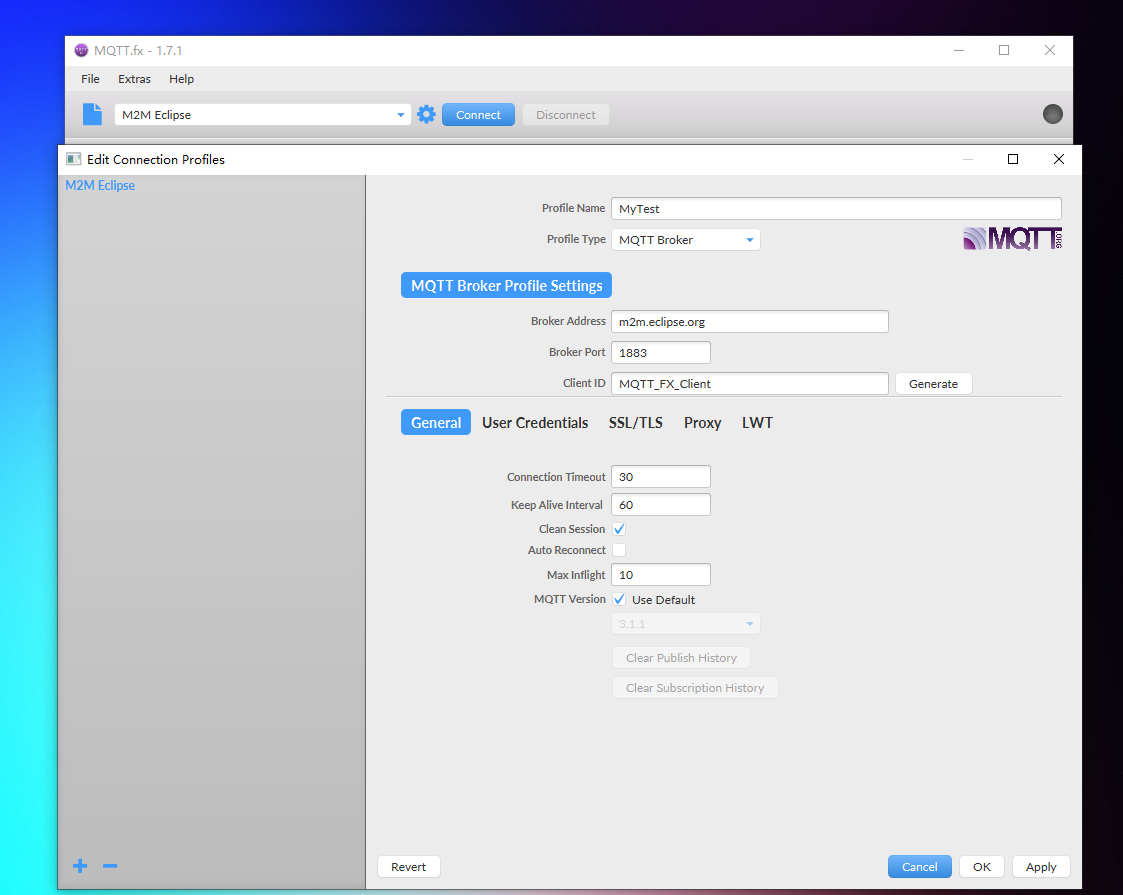Click the Max Inflight field showing 10
This screenshot has width=1123, height=895.
tap(660, 575)
